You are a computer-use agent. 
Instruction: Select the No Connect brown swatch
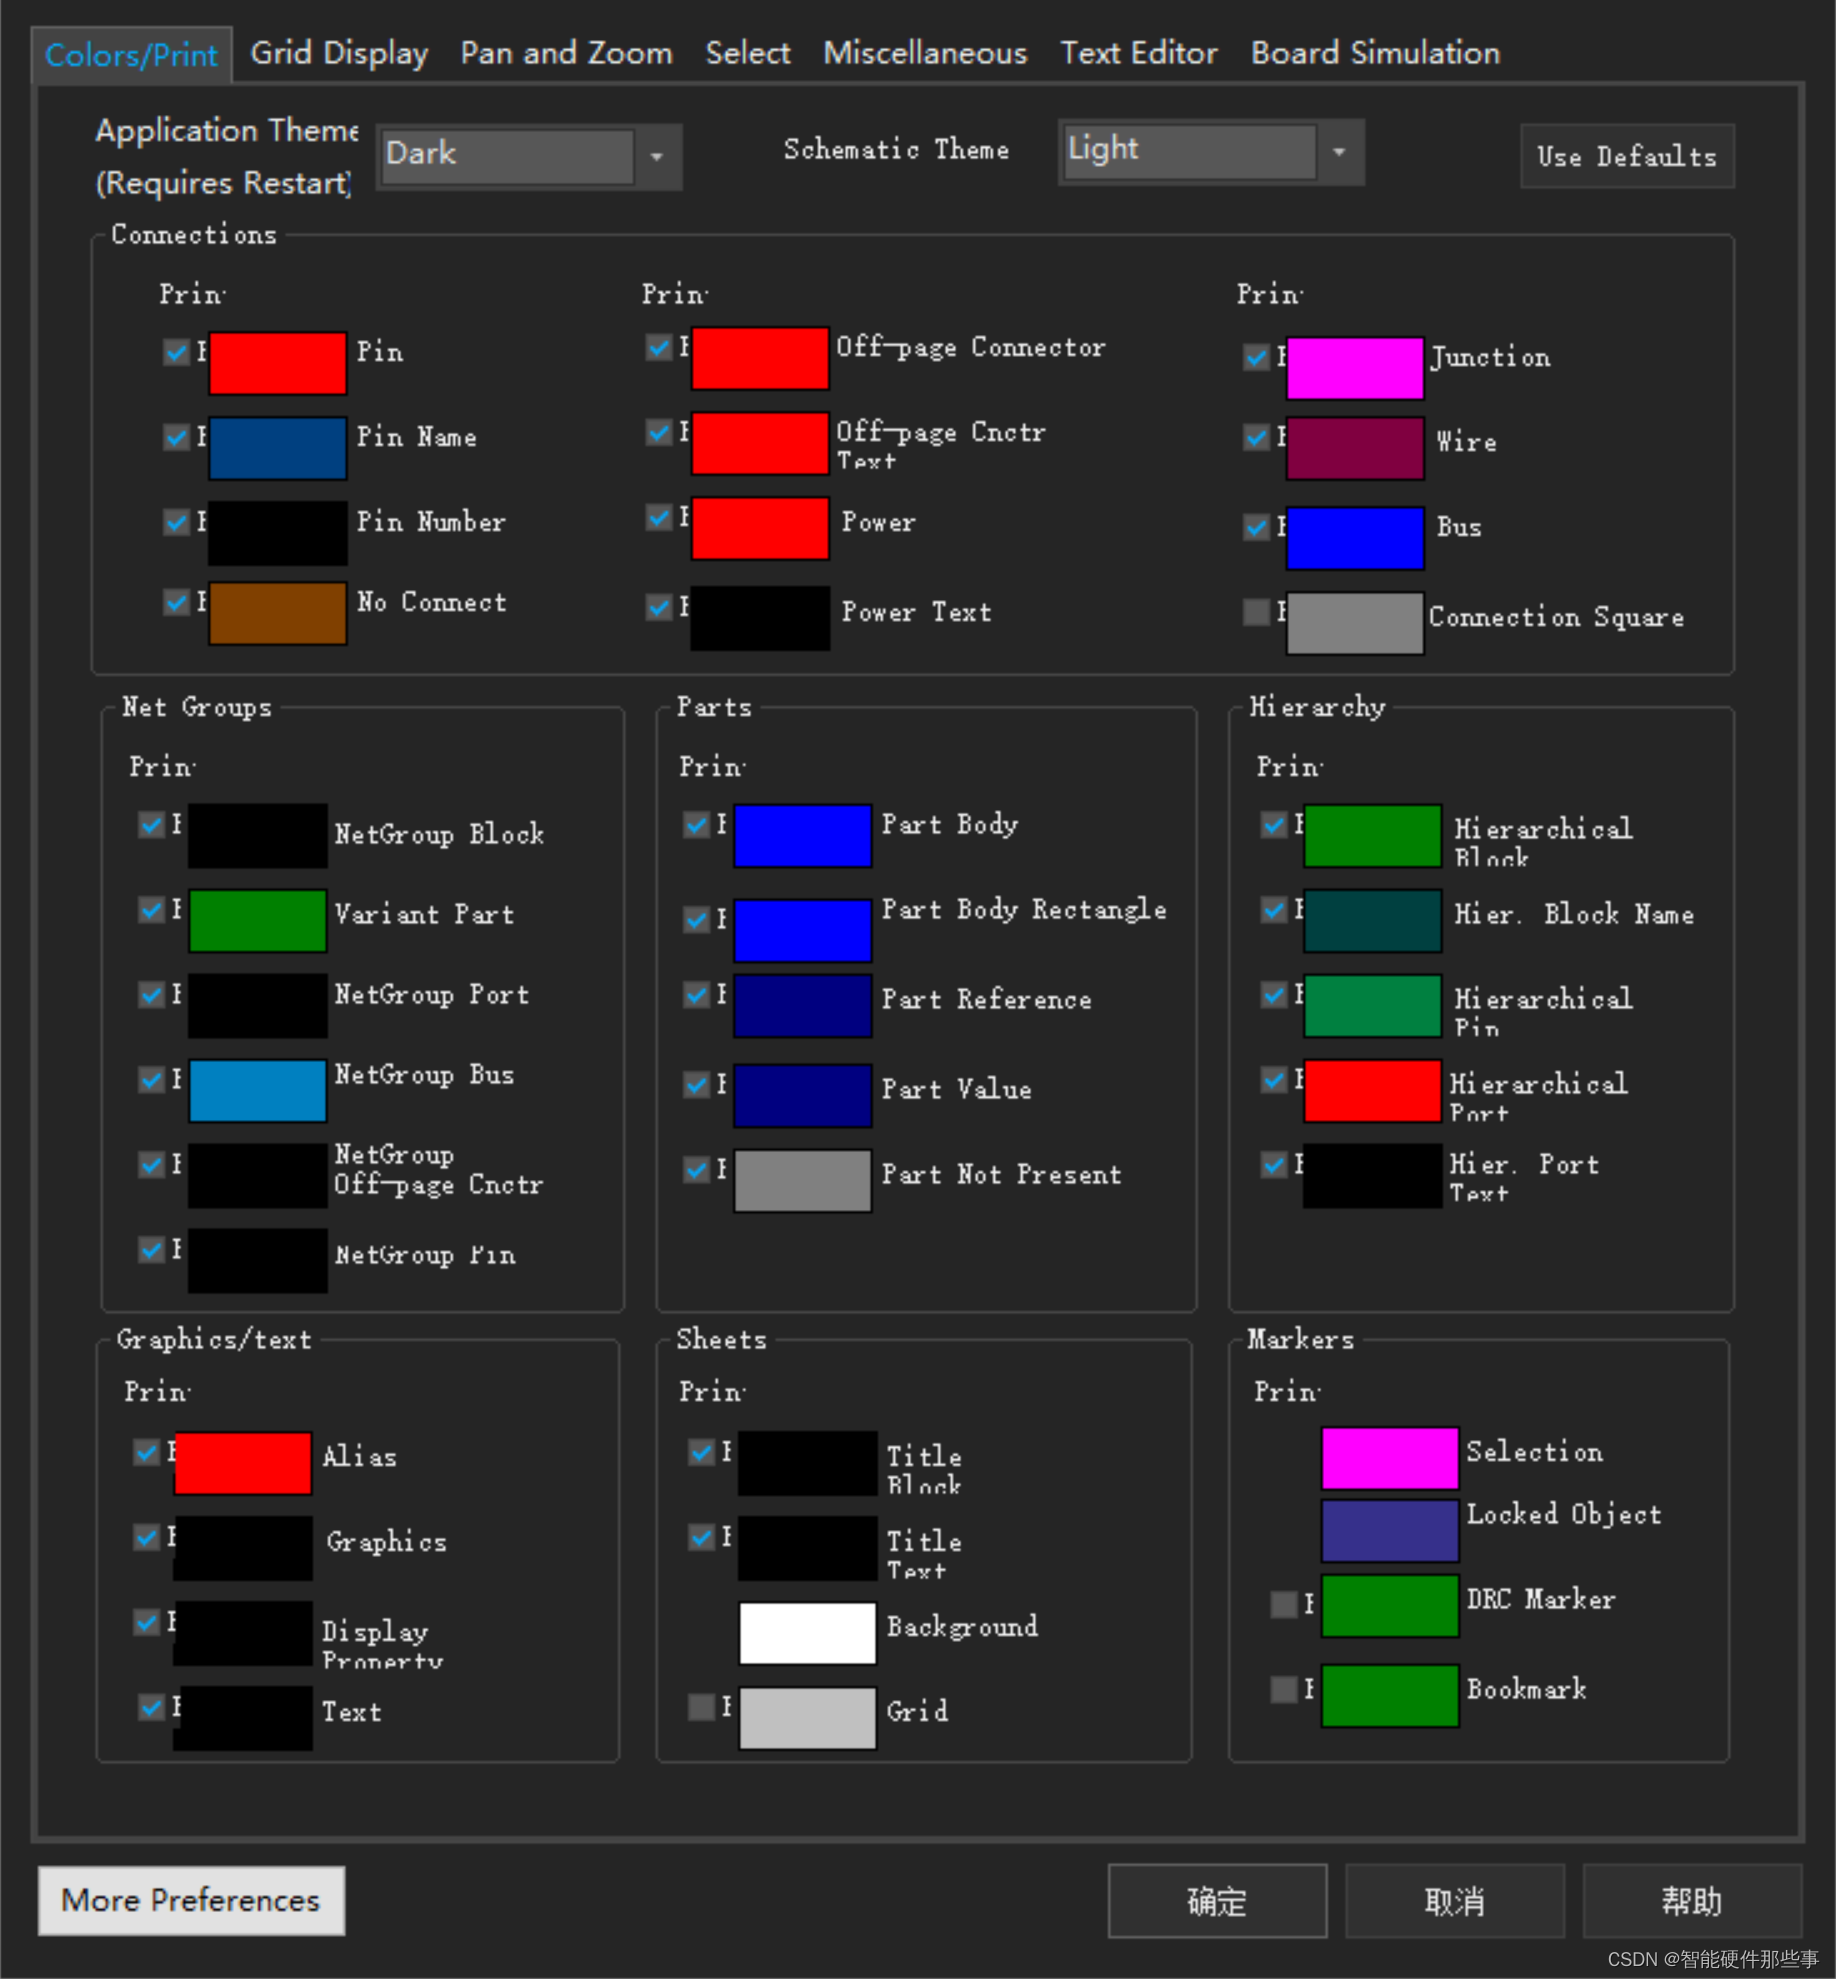point(277,613)
